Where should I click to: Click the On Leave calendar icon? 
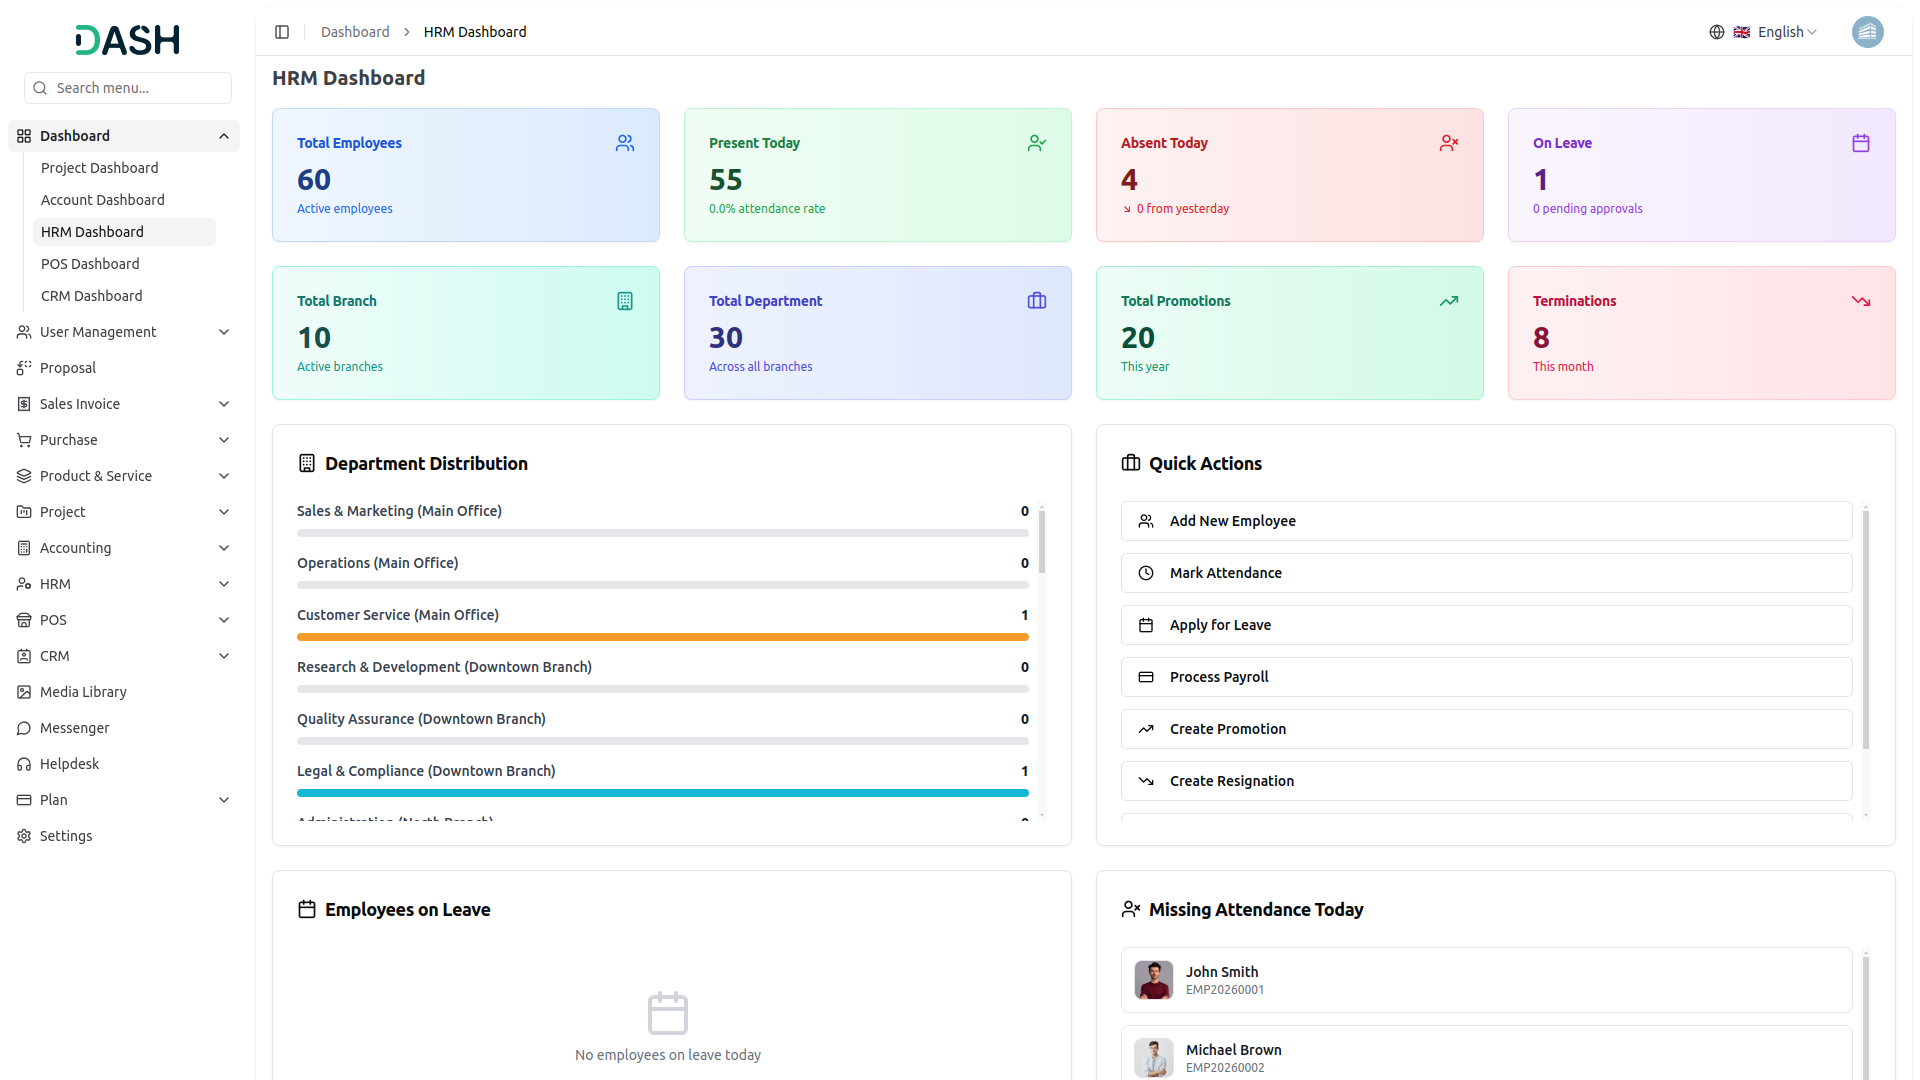tap(1860, 143)
